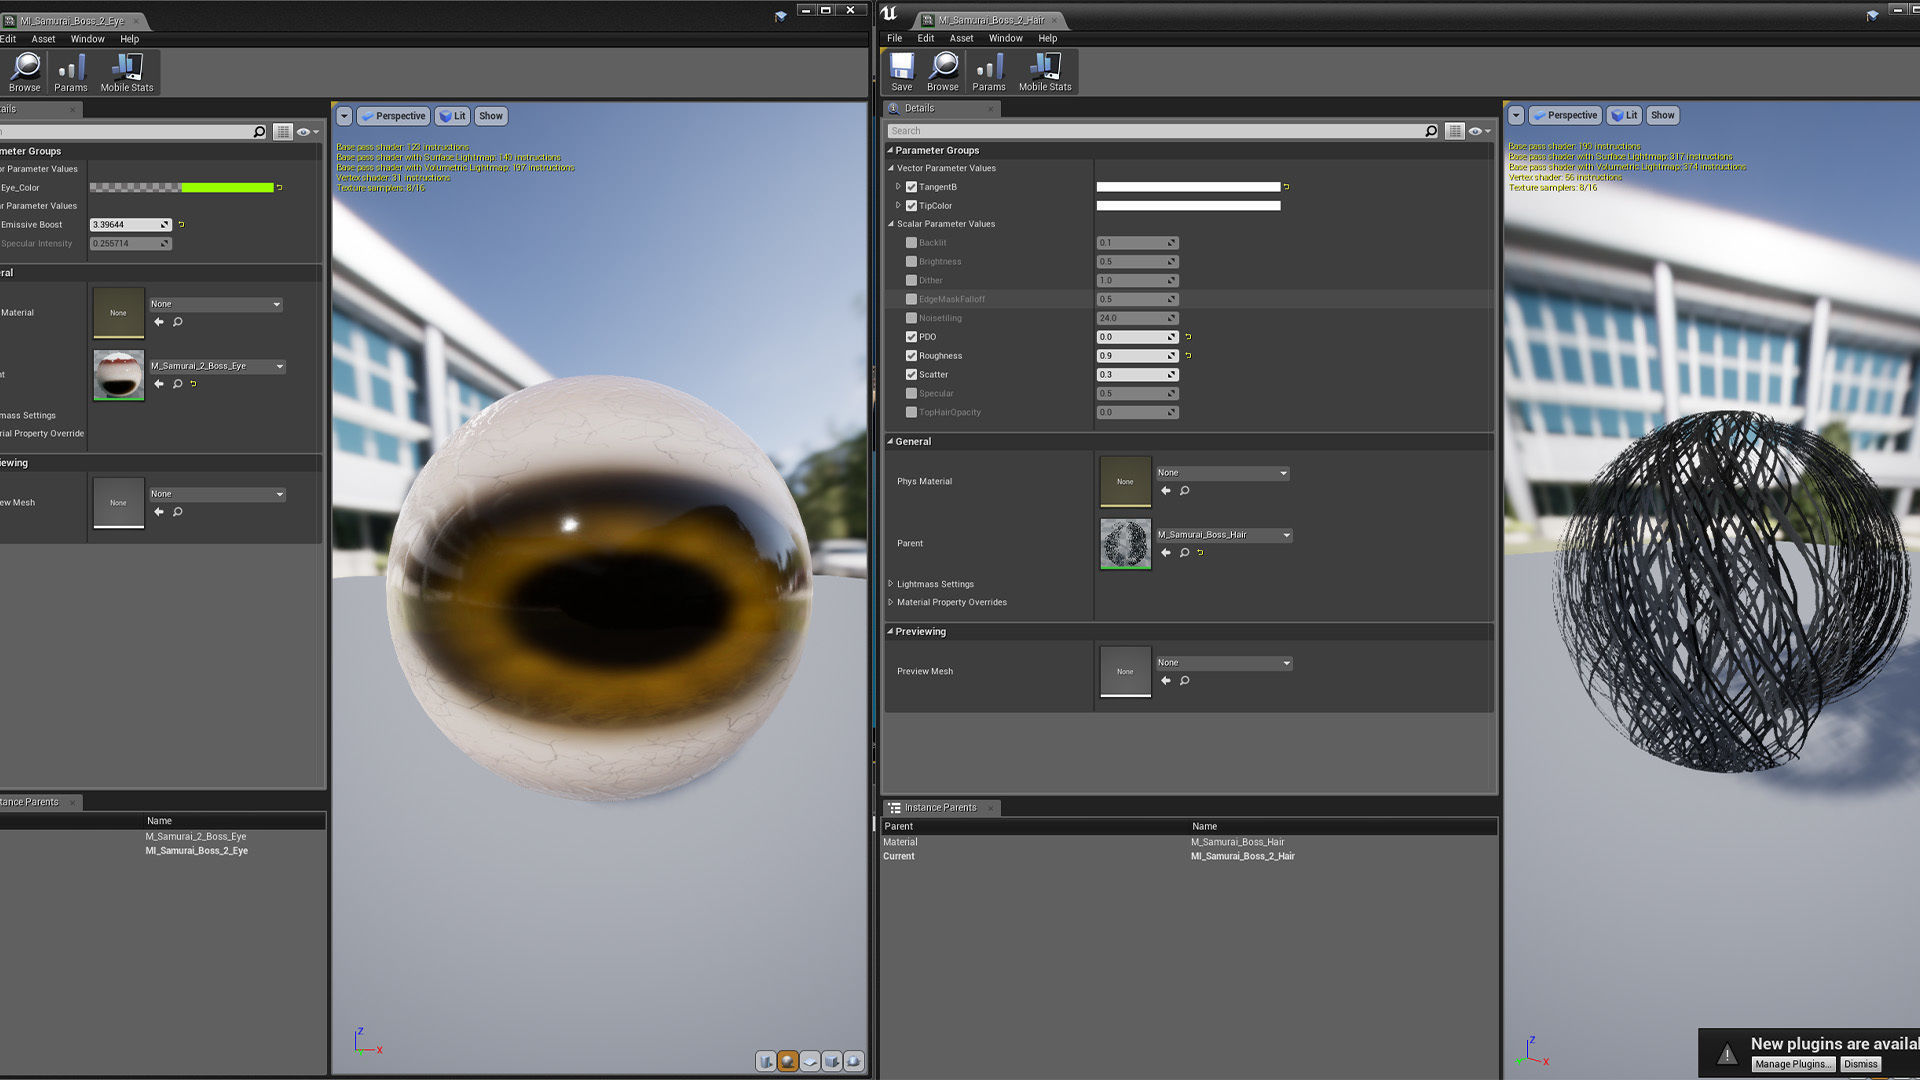Open the Preview Mesh dropdown
The height and width of the screenshot is (1080, 1920).
click(1224, 663)
